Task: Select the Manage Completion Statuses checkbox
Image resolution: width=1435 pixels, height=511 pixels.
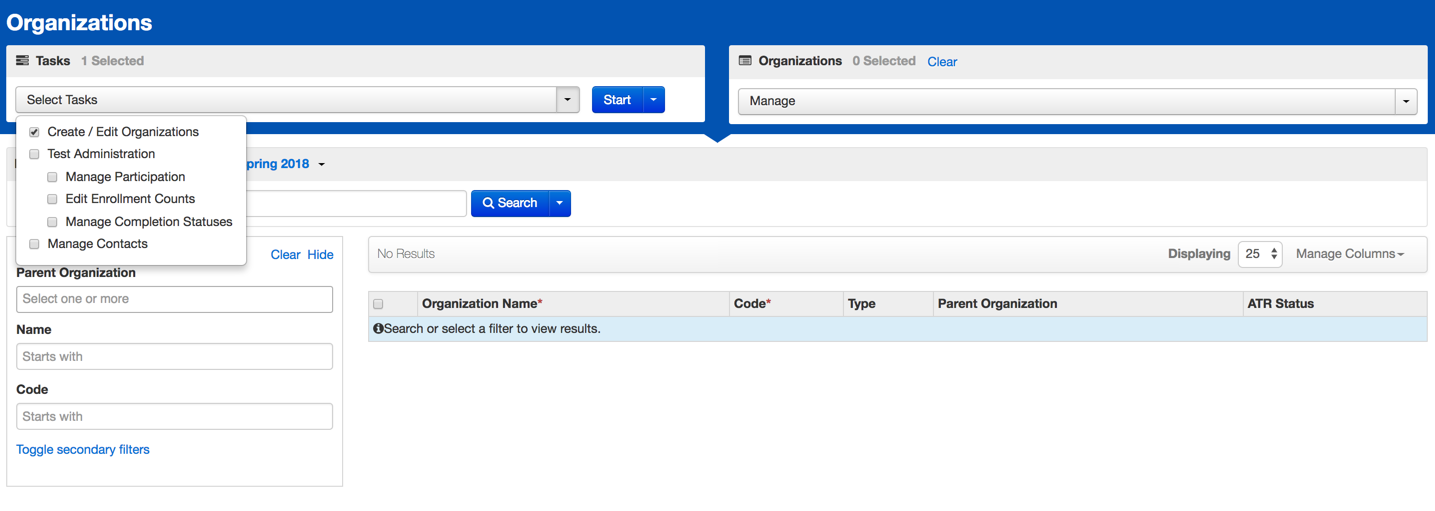Action: (x=52, y=222)
